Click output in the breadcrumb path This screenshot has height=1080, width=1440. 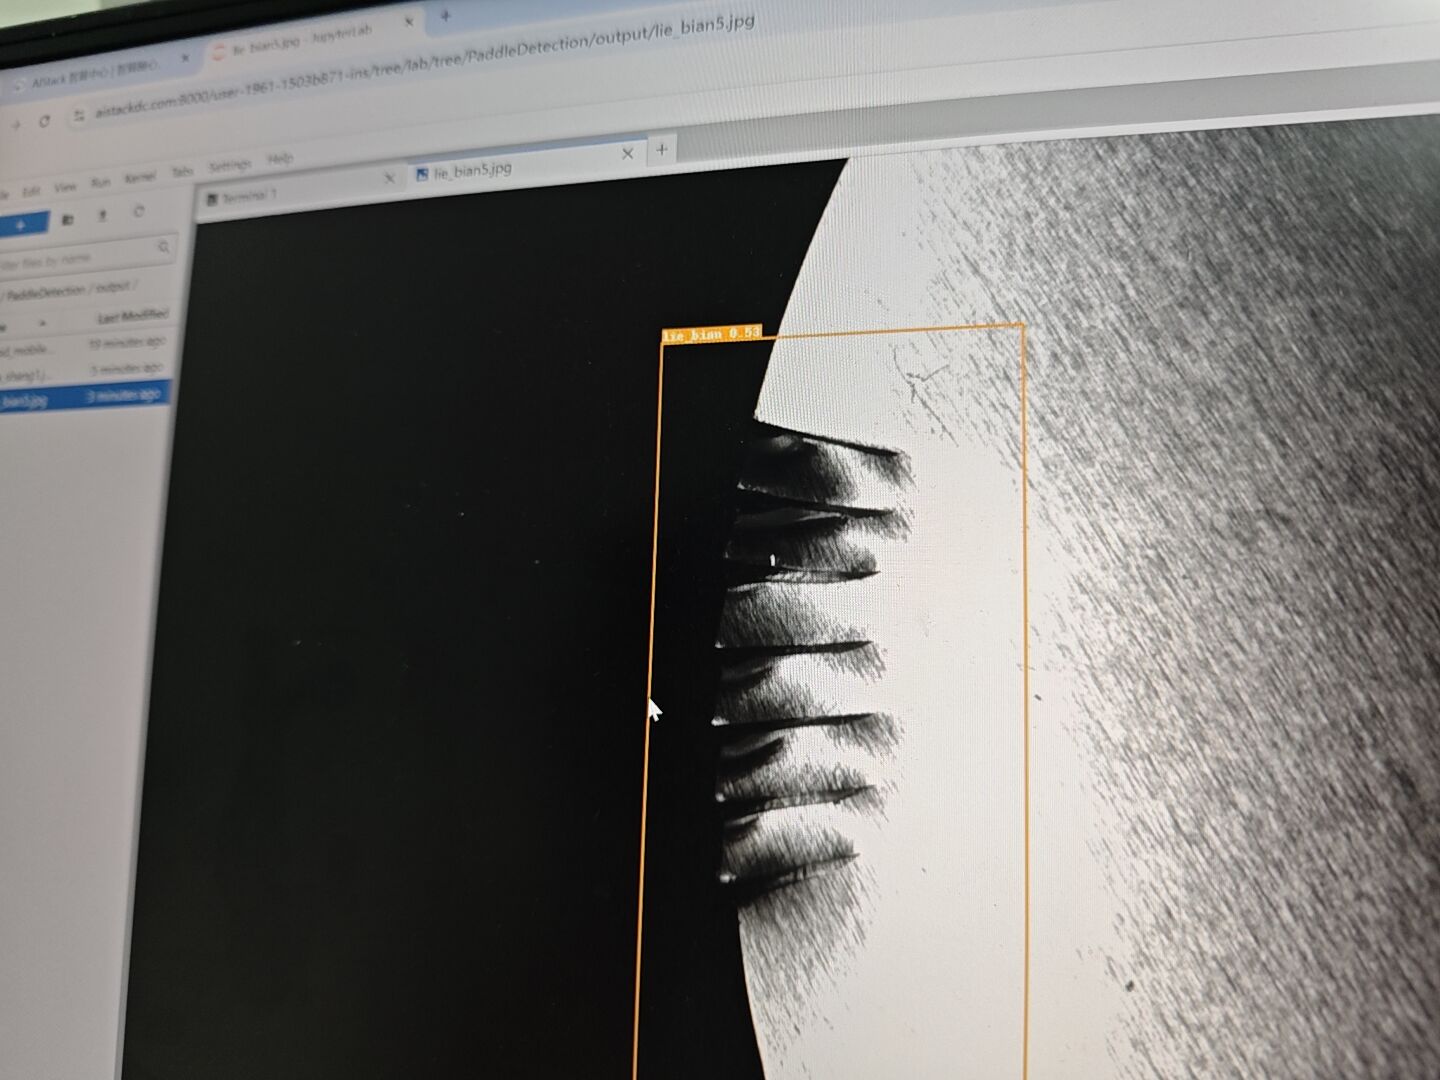tap(113, 287)
